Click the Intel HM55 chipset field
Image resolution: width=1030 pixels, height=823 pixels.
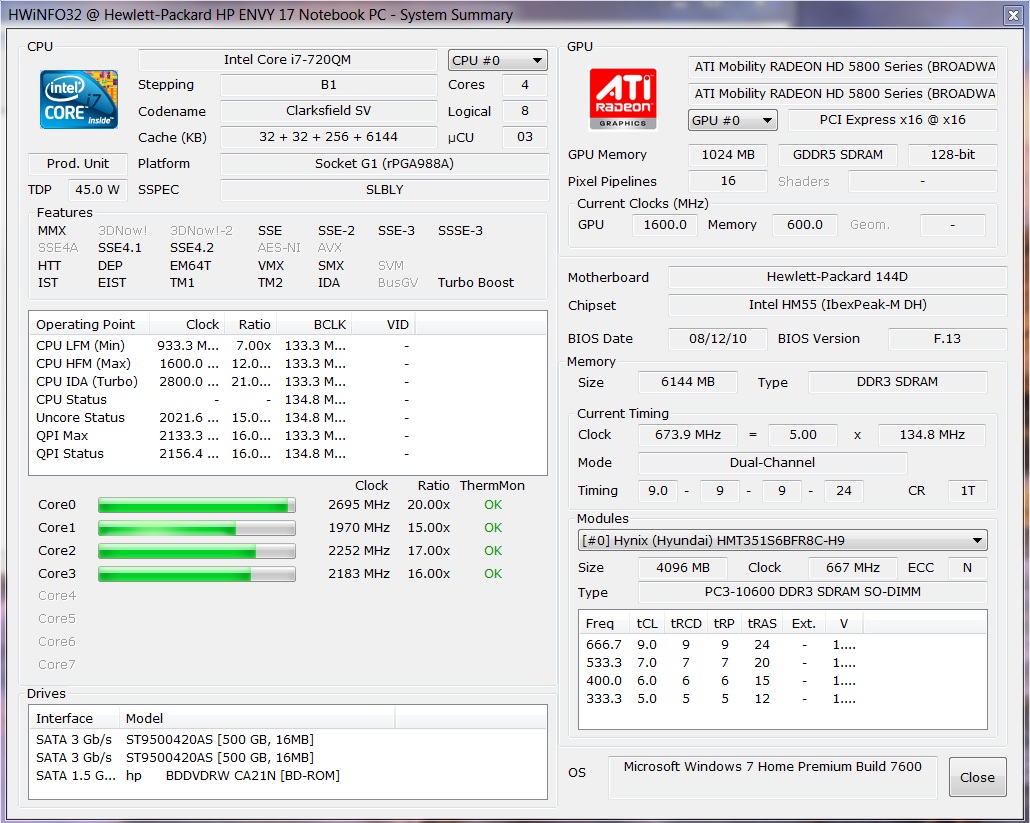837,305
